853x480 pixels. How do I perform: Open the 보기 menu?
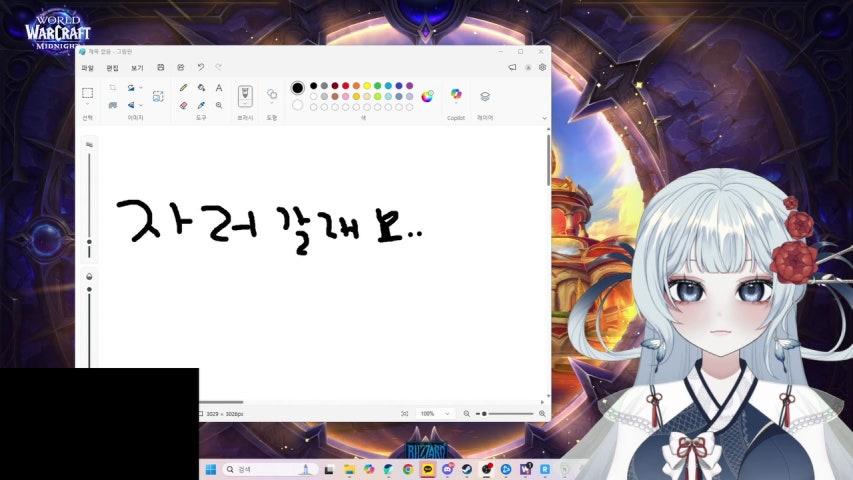[137, 68]
